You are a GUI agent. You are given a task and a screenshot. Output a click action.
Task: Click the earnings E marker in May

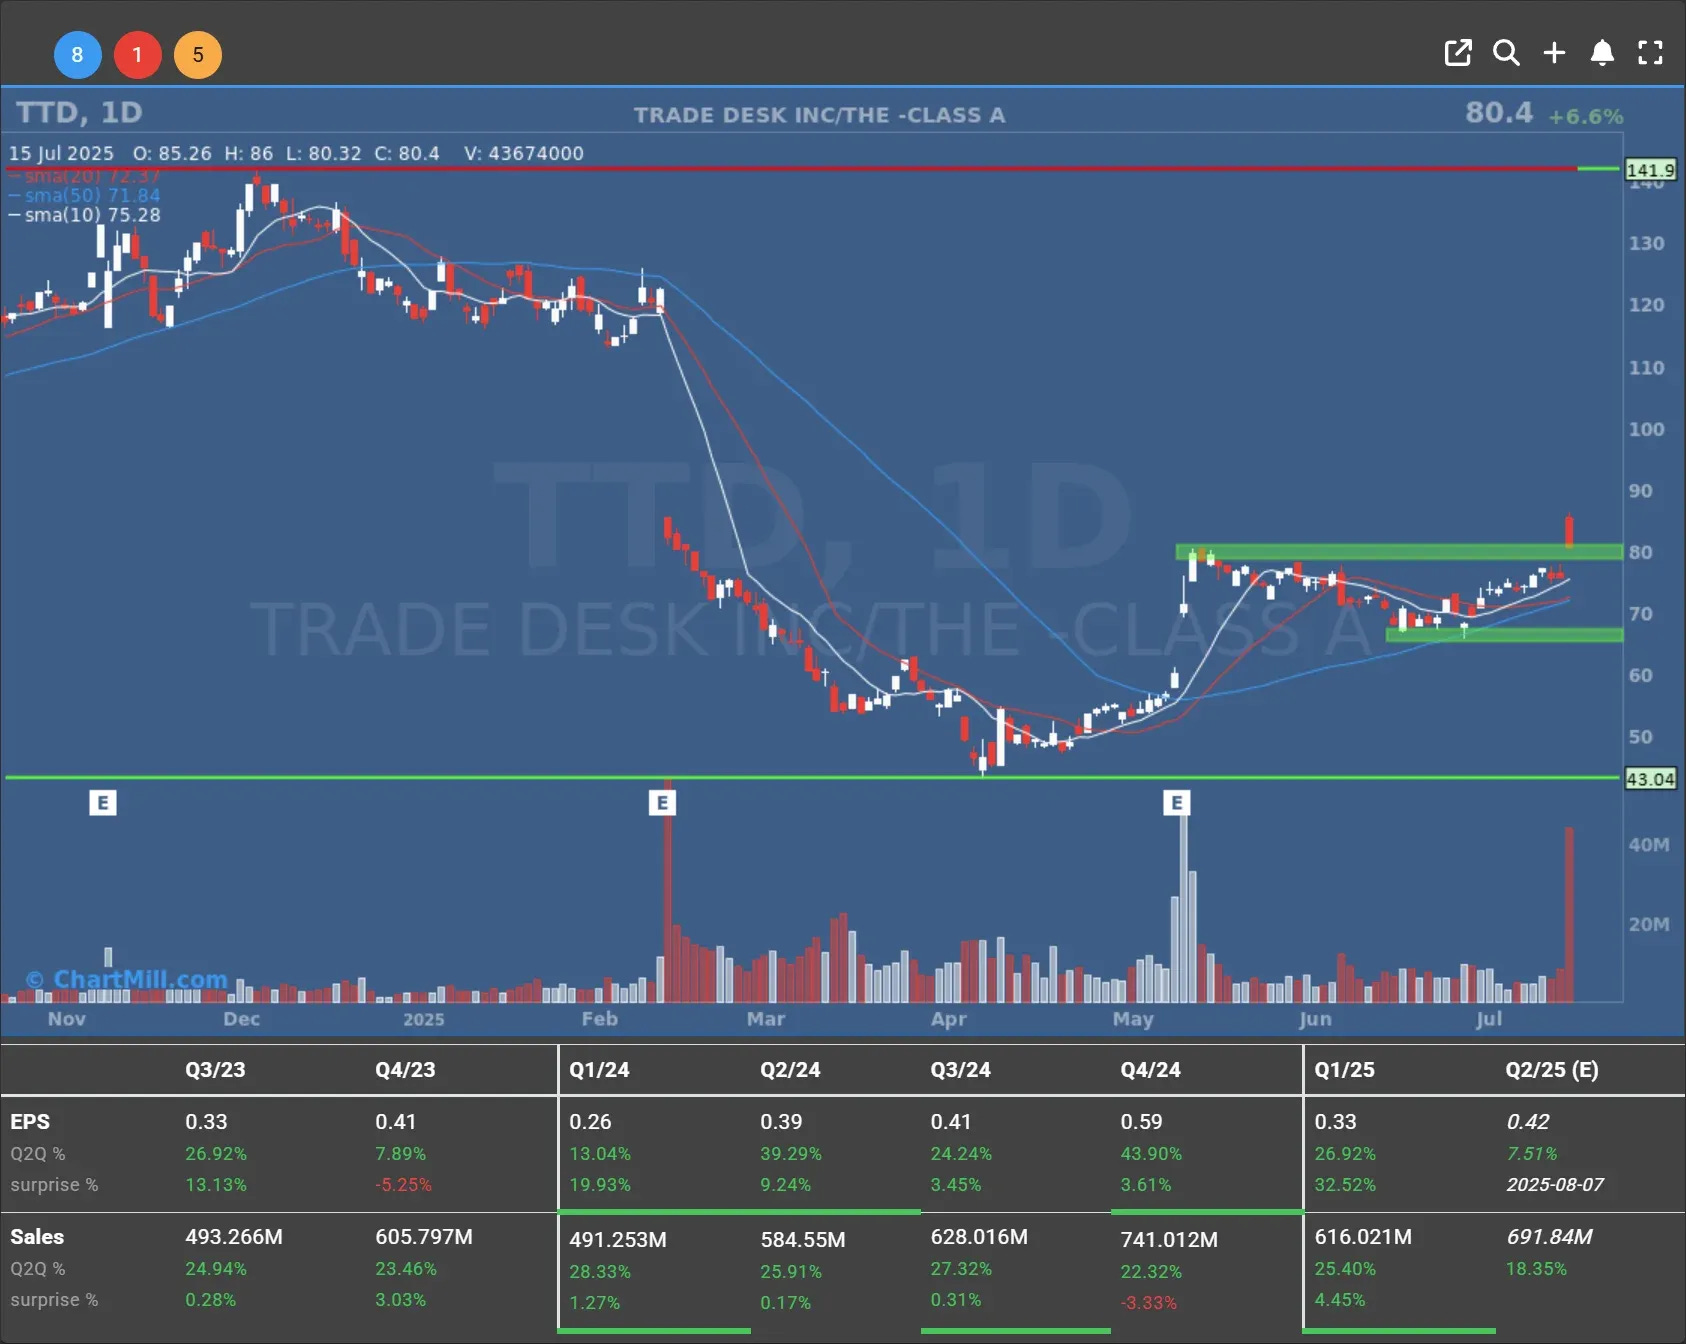1177,802
